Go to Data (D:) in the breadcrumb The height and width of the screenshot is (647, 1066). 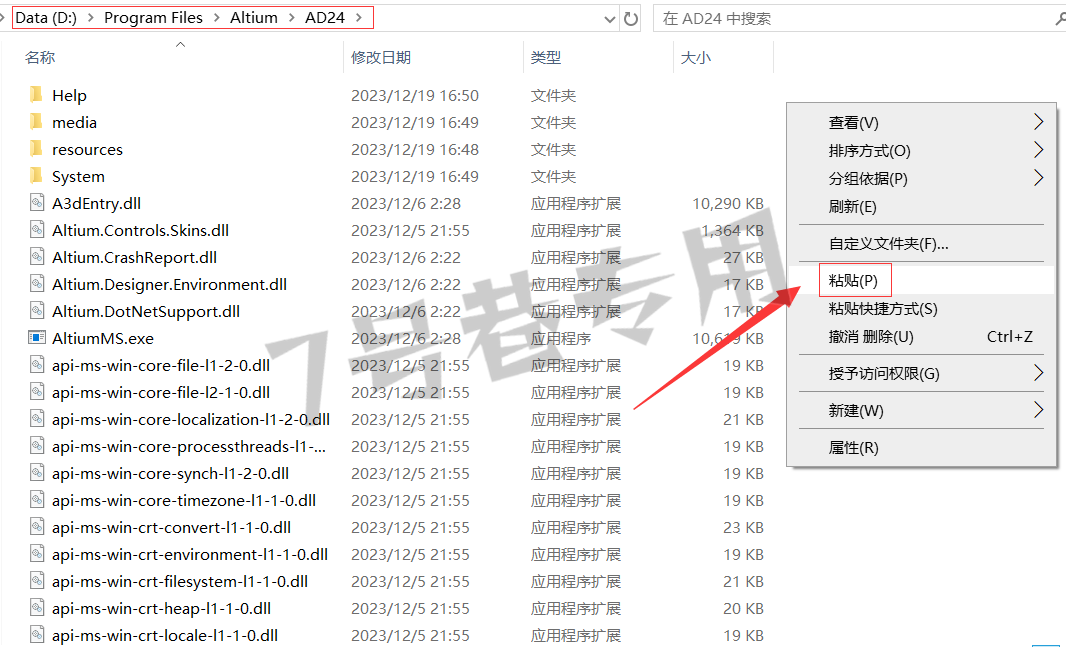tap(46, 18)
